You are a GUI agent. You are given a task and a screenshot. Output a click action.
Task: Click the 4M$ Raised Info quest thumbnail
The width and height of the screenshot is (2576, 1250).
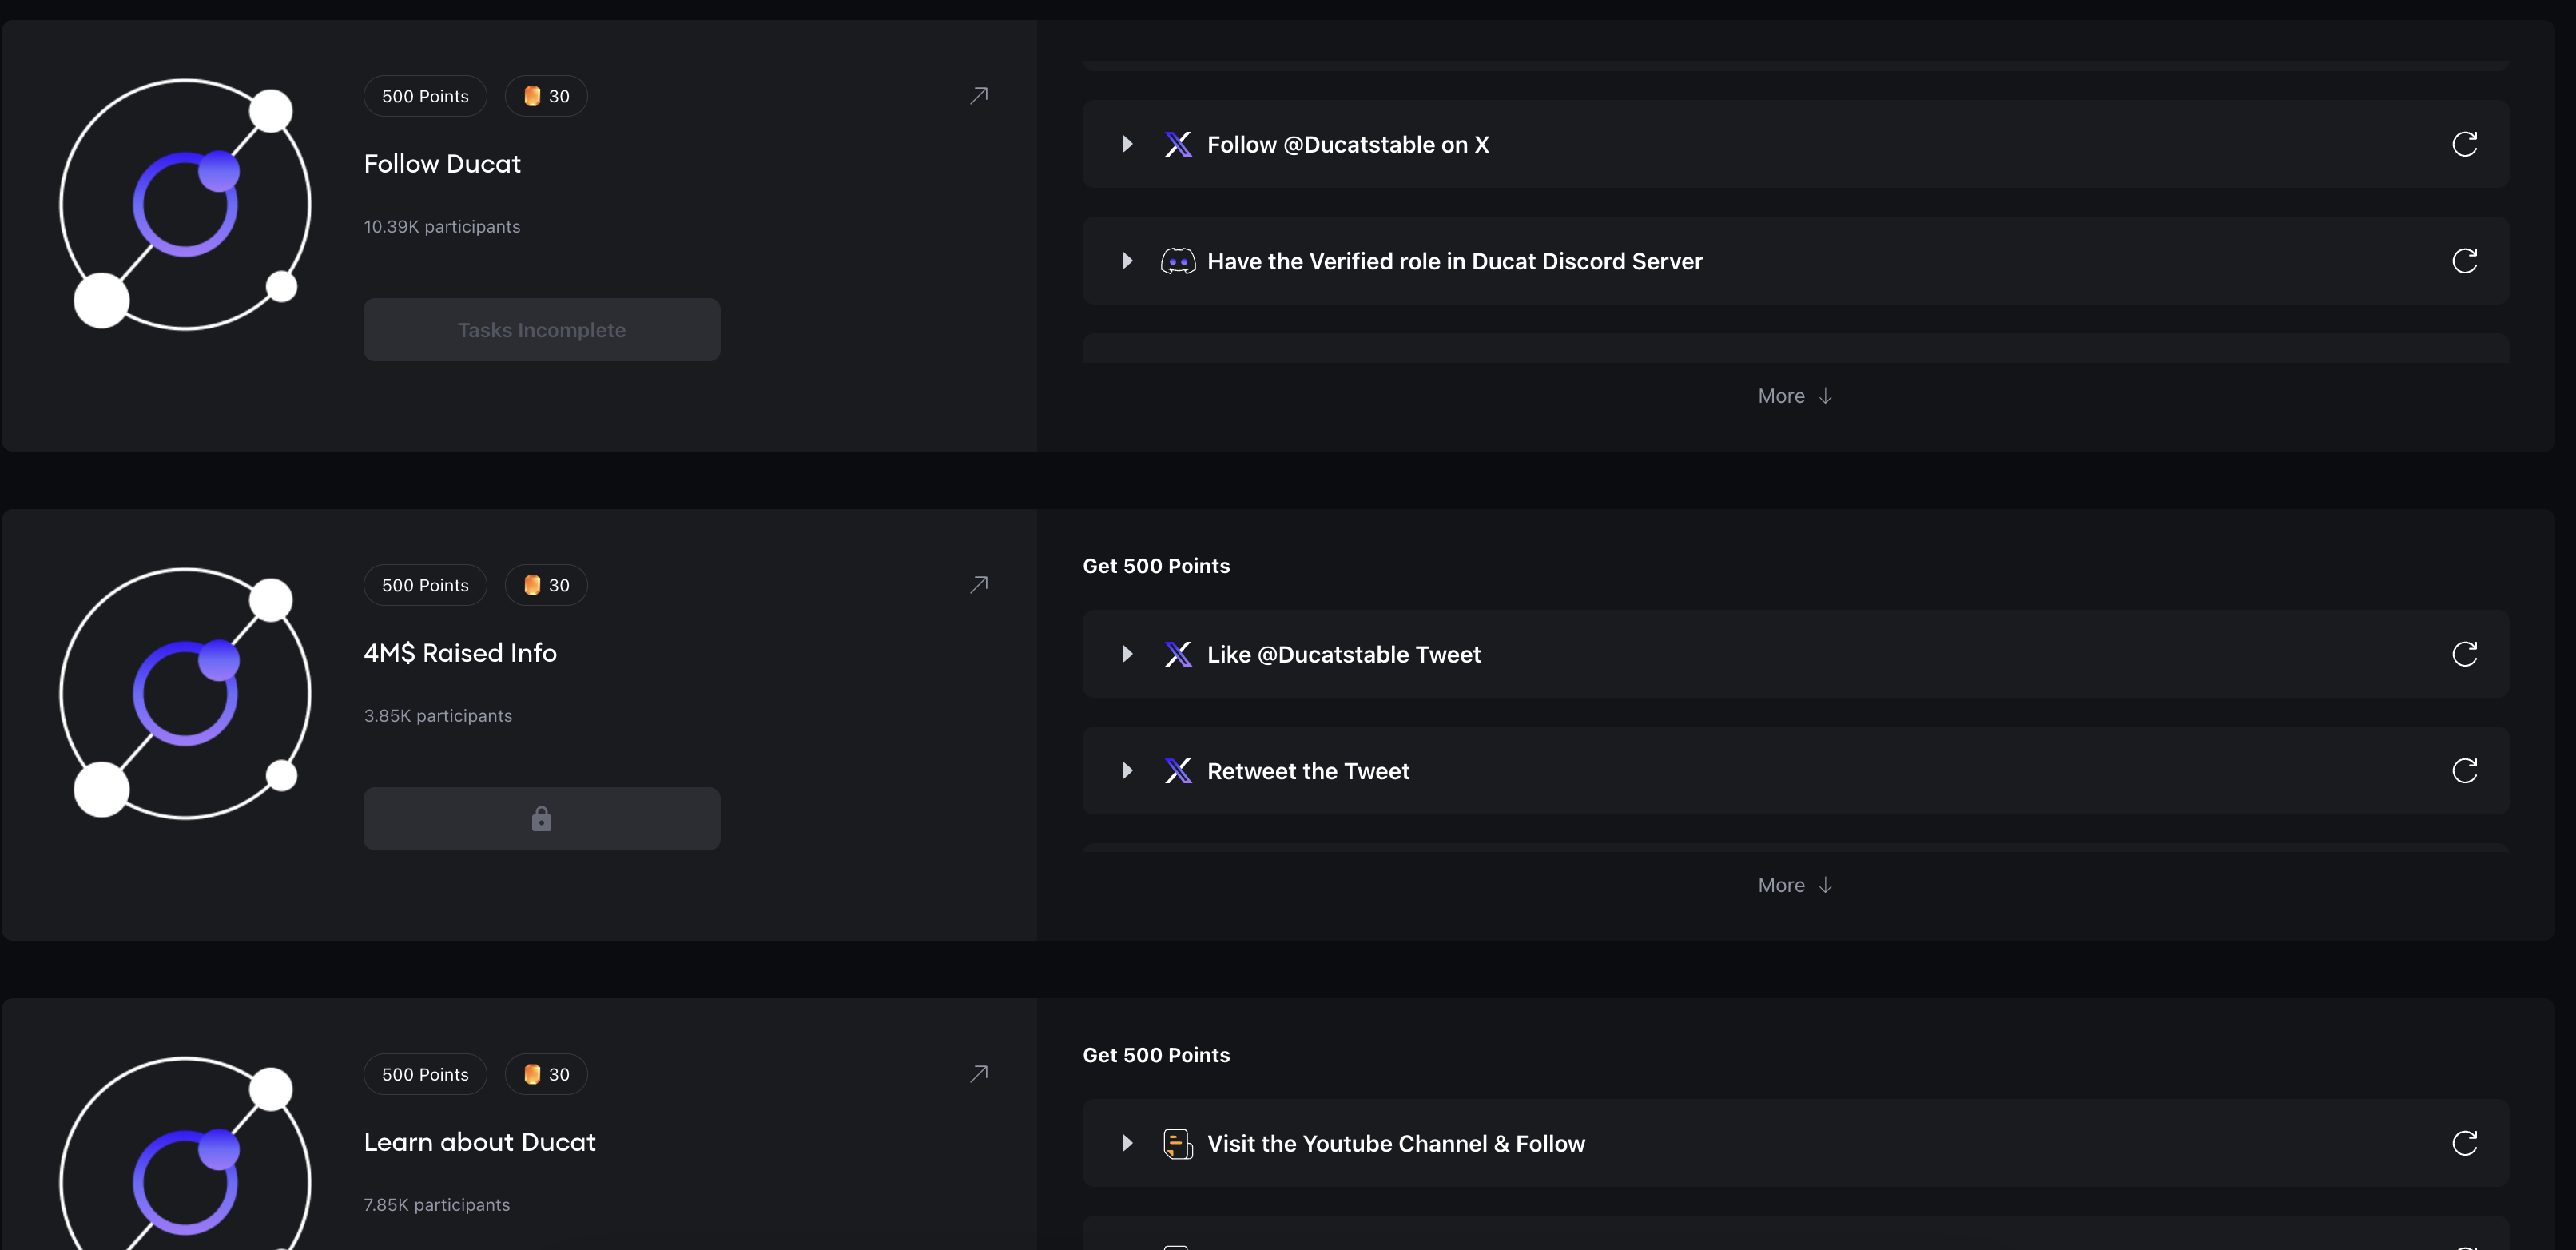pos(185,694)
